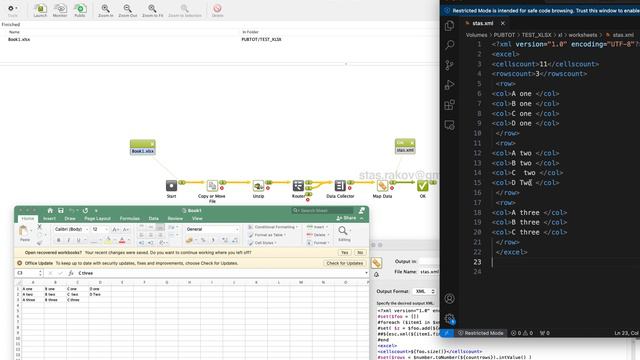This screenshot has width=640, height=360.
Task: Open the Excel Formulas ribbon tab
Action: coord(129,219)
